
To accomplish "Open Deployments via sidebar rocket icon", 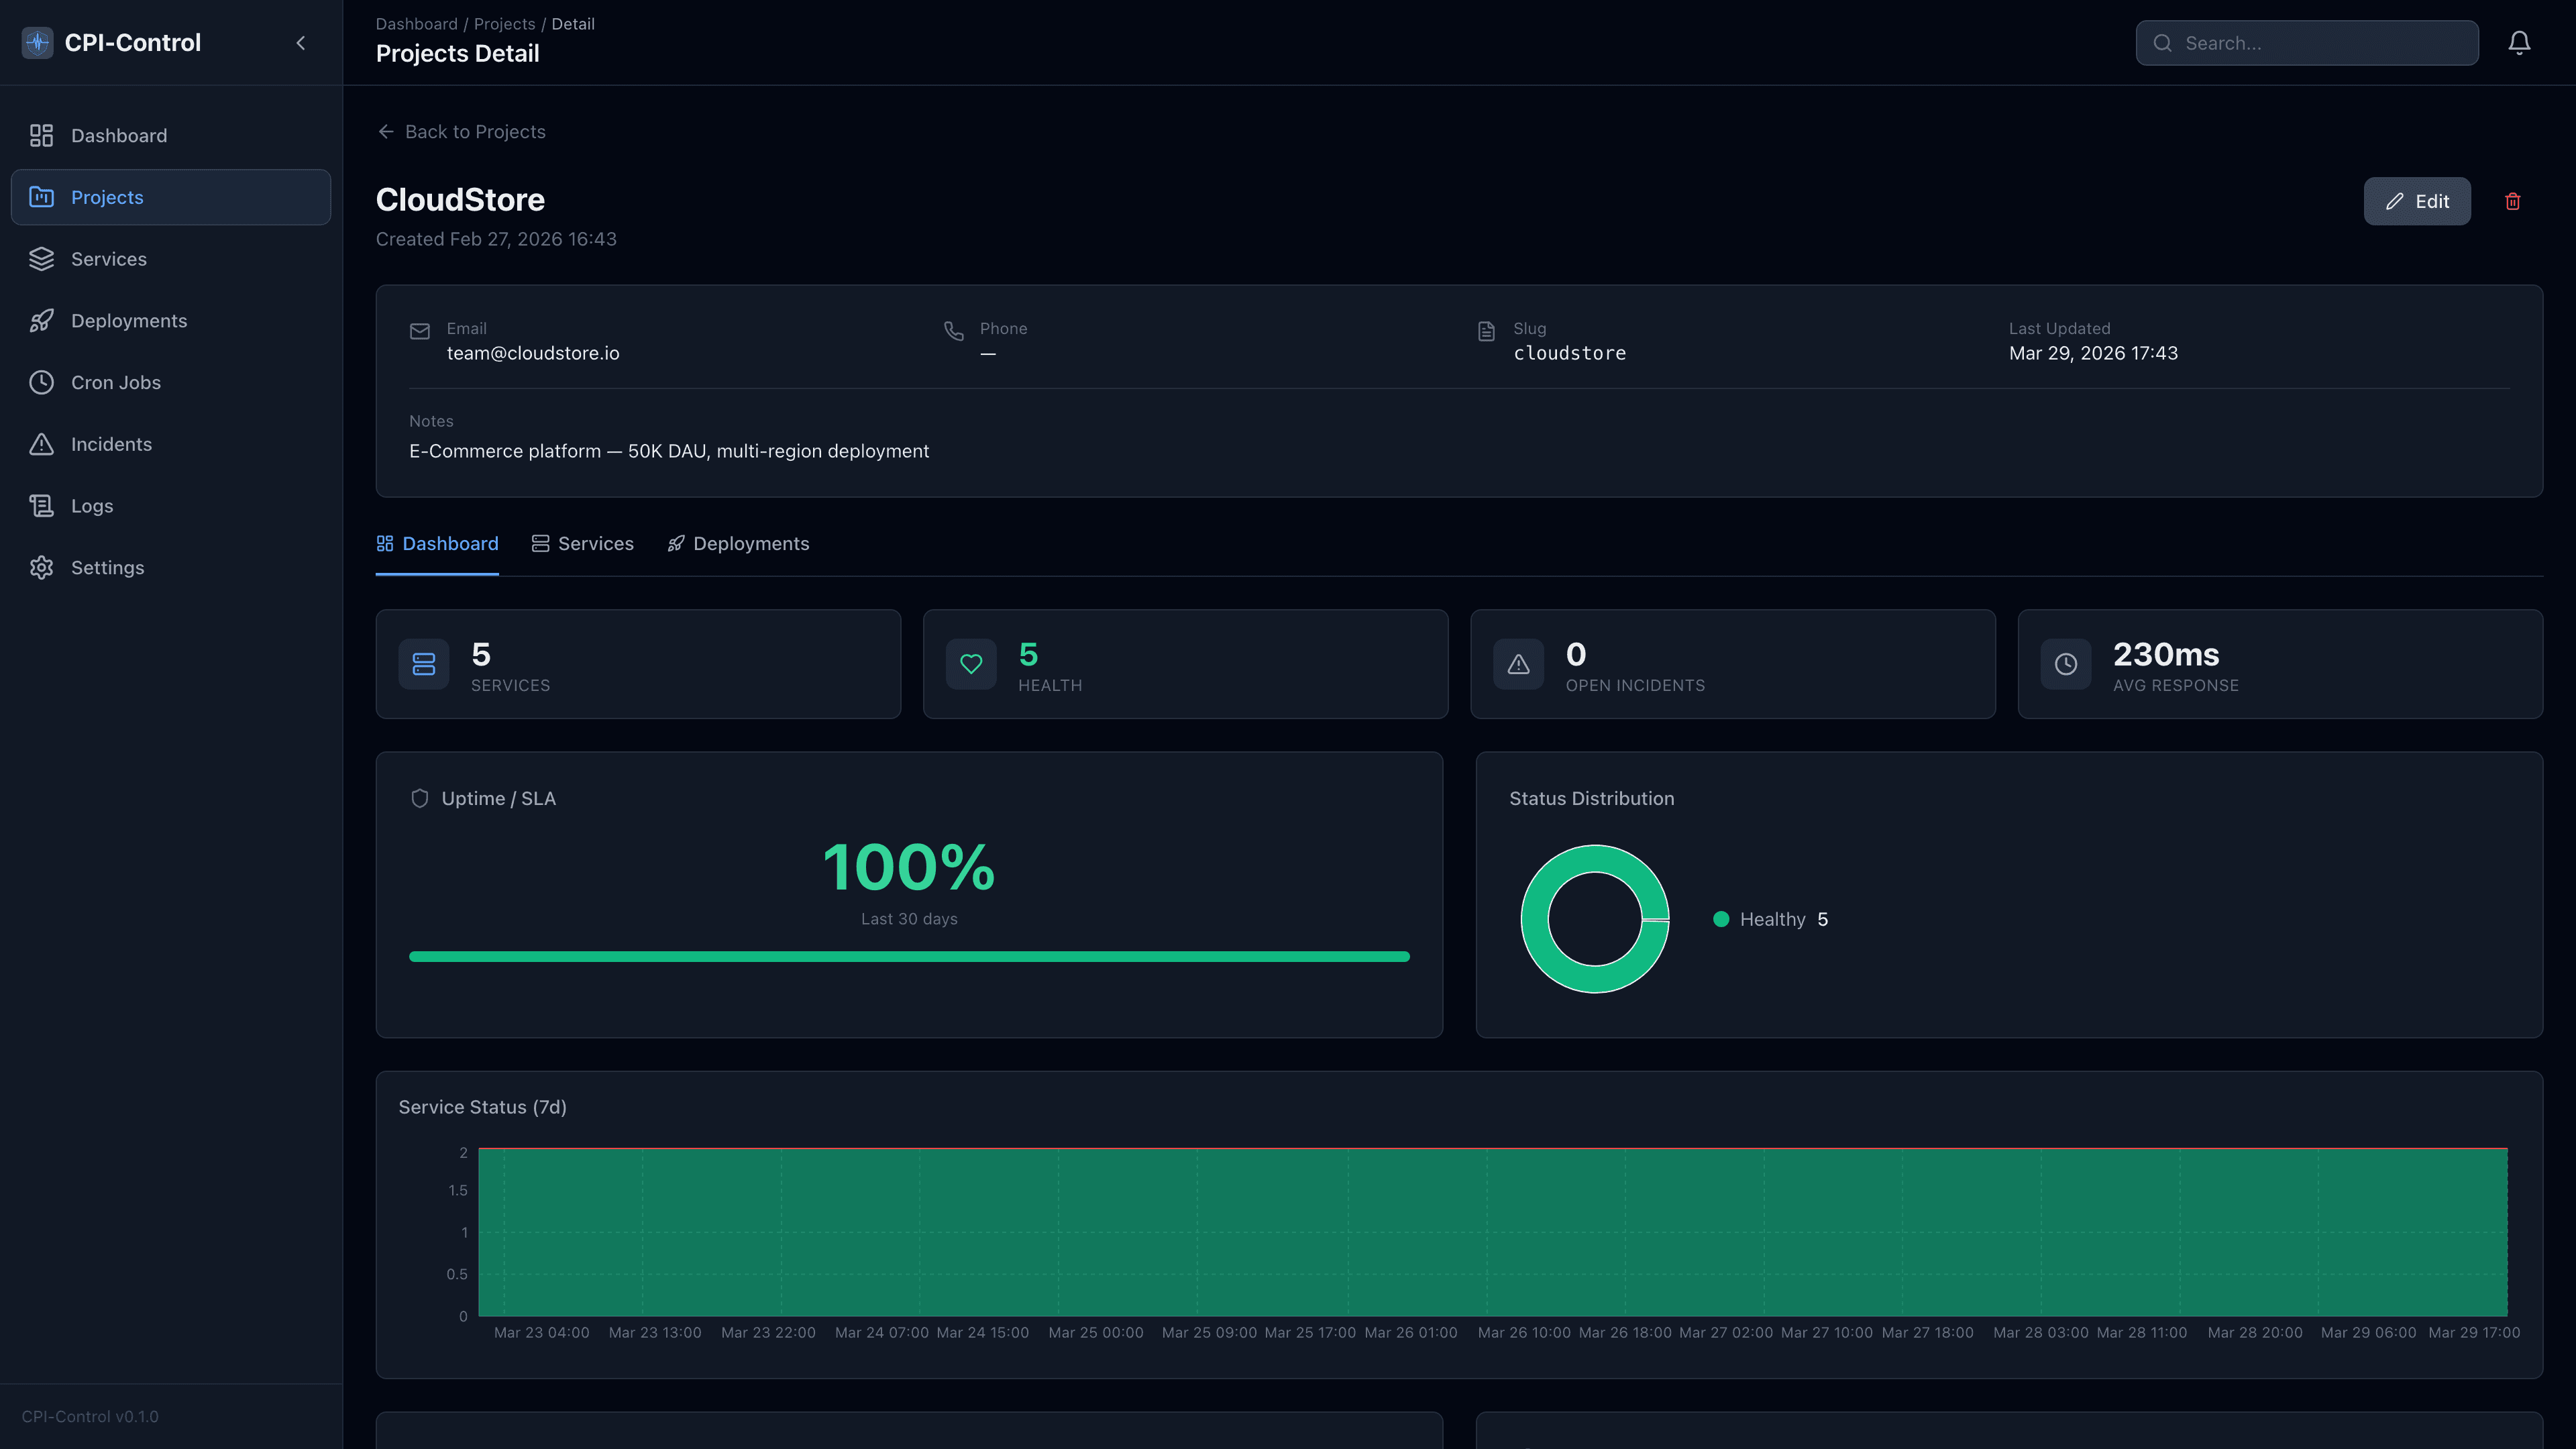I will [x=41, y=321].
